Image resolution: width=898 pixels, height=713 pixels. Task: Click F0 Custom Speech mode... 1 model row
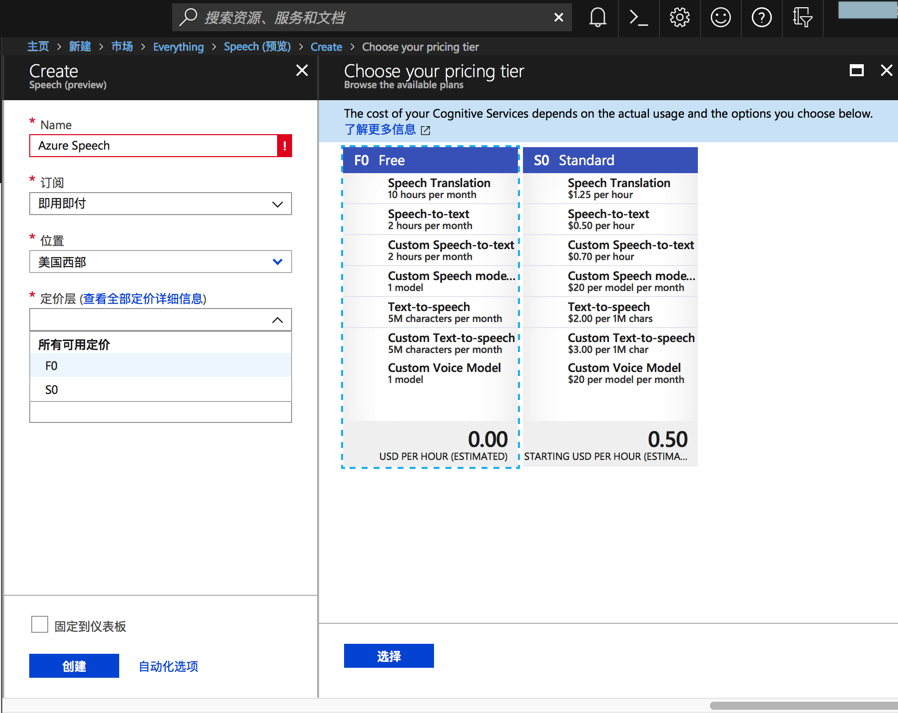pyautogui.click(x=431, y=281)
